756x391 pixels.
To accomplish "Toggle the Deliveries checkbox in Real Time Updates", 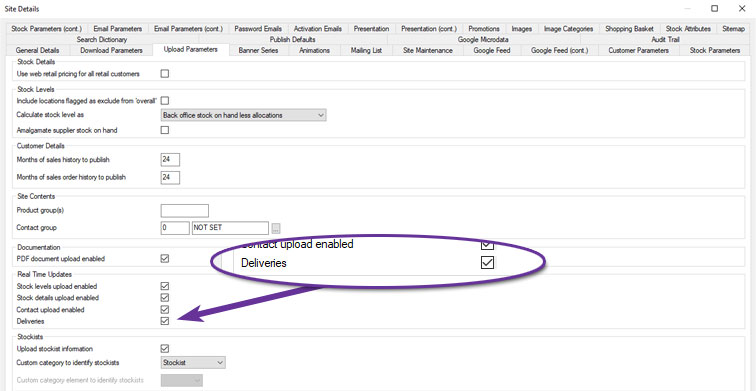I will tap(165, 321).
